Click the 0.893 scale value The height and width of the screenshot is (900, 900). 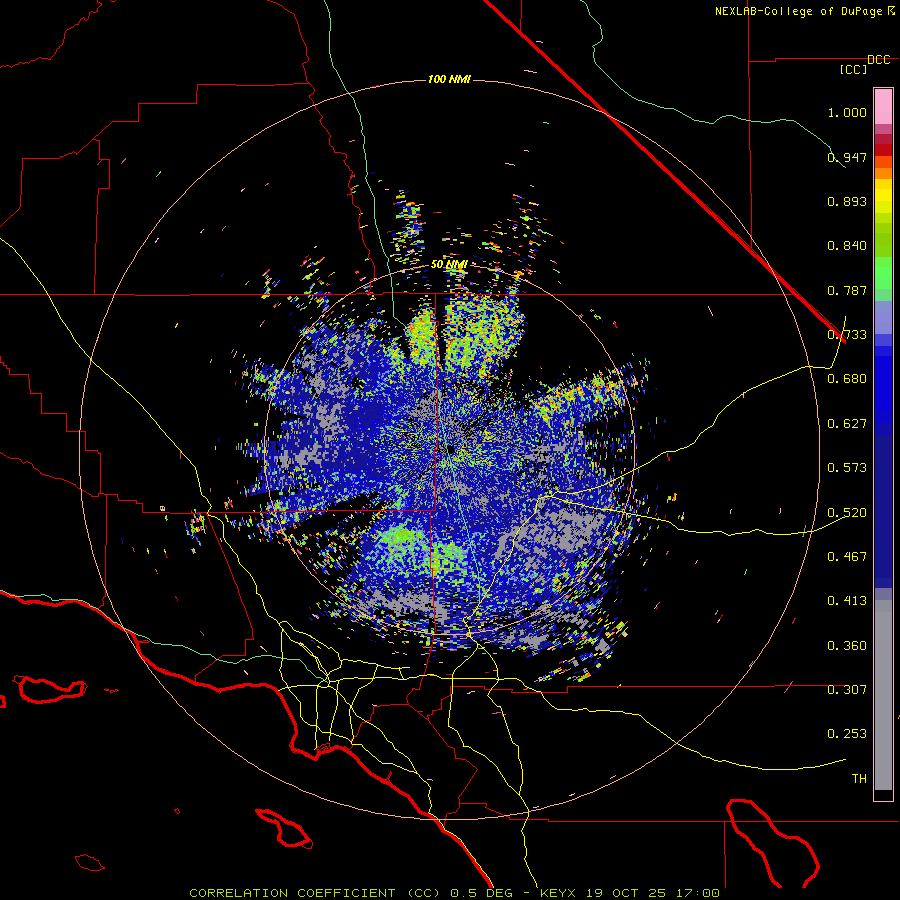coord(847,201)
